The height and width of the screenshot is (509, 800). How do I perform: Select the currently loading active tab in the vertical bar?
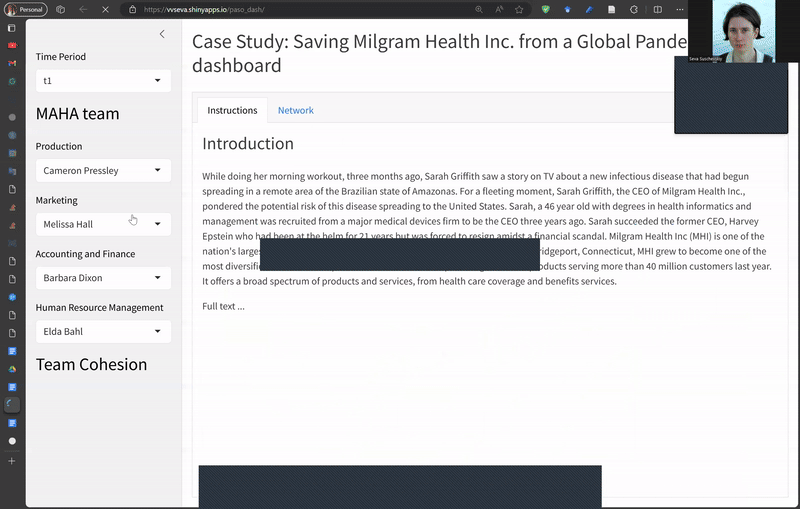(12, 404)
